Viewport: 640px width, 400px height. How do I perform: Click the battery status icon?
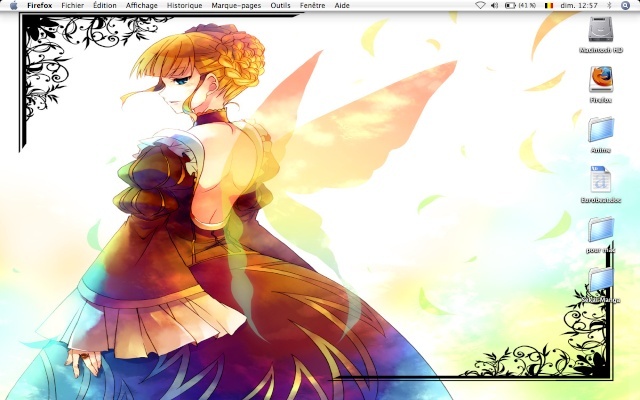(510, 5)
